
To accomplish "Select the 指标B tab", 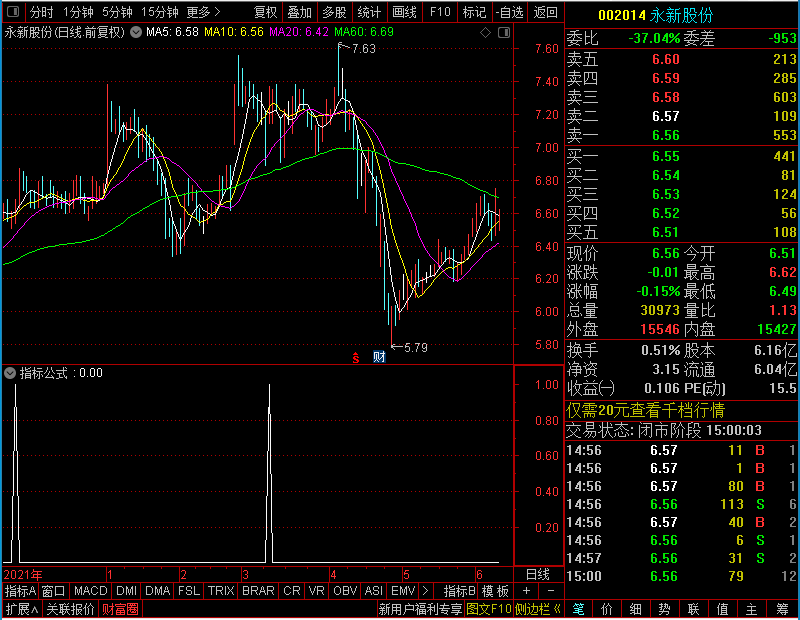I will (460, 591).
